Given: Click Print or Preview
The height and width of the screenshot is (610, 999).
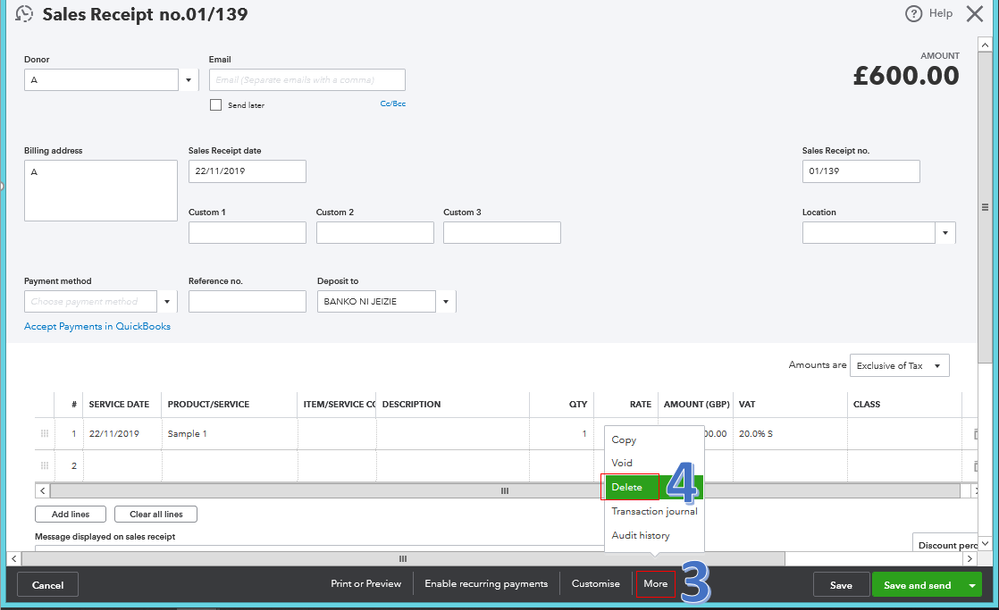Looking at the screenshot, I should tap(366, 584).
